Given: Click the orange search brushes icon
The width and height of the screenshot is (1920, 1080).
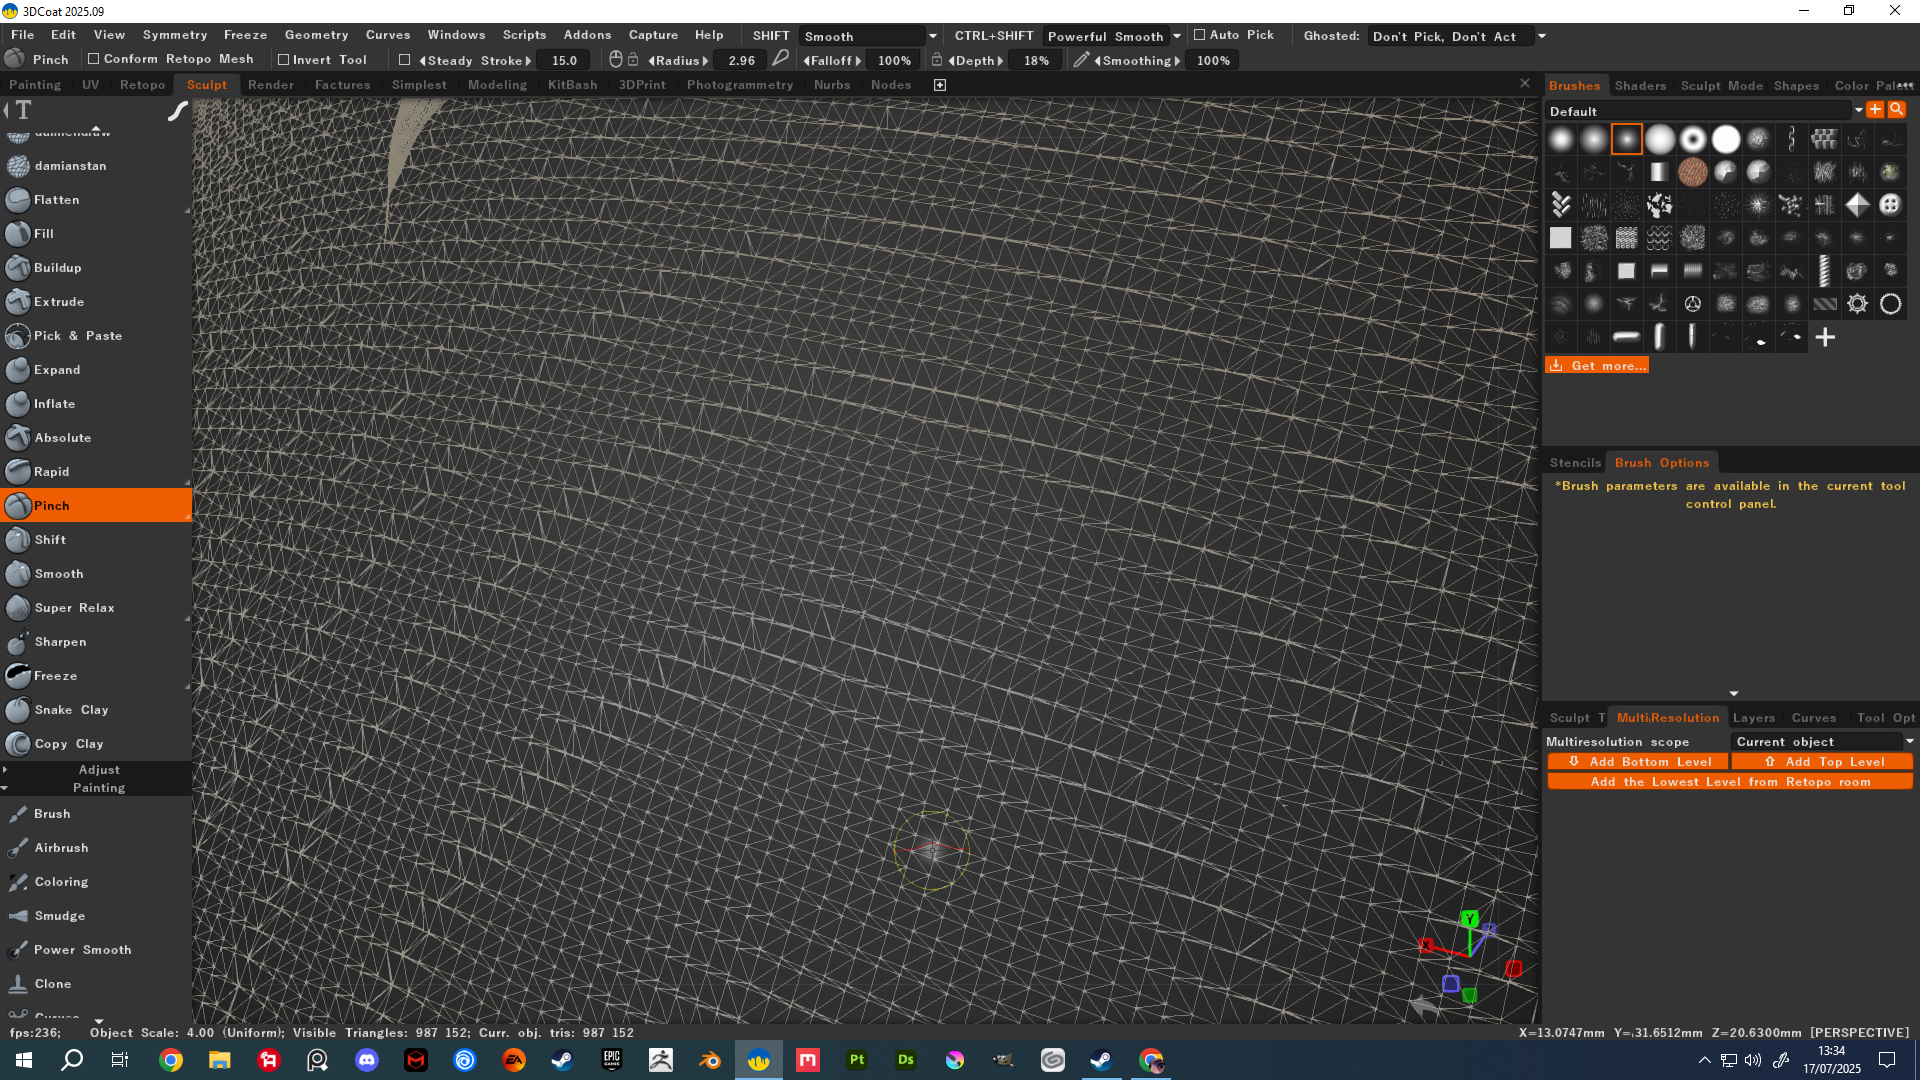Looking at the screenshot, I should [1896, 110].
